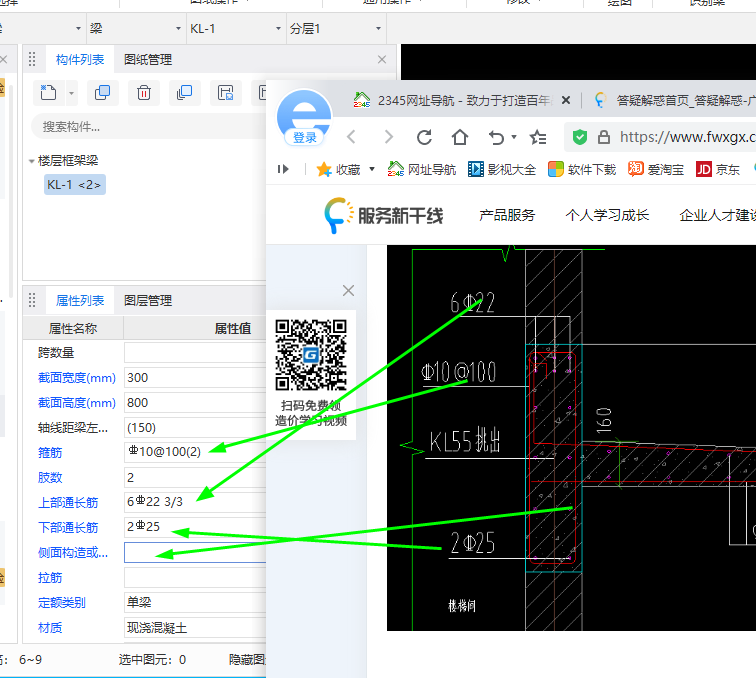Close the QR code popup
756x678 pixels.
pos(348,291)
